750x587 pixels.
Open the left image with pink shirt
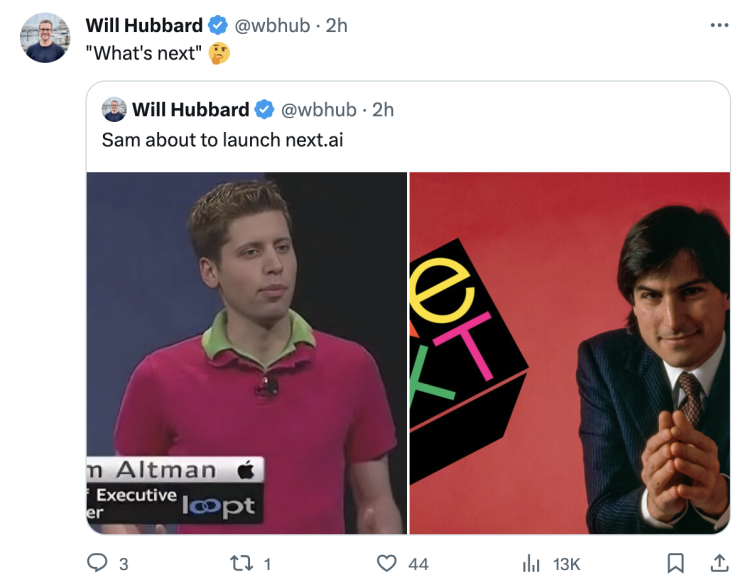[246, 353]
